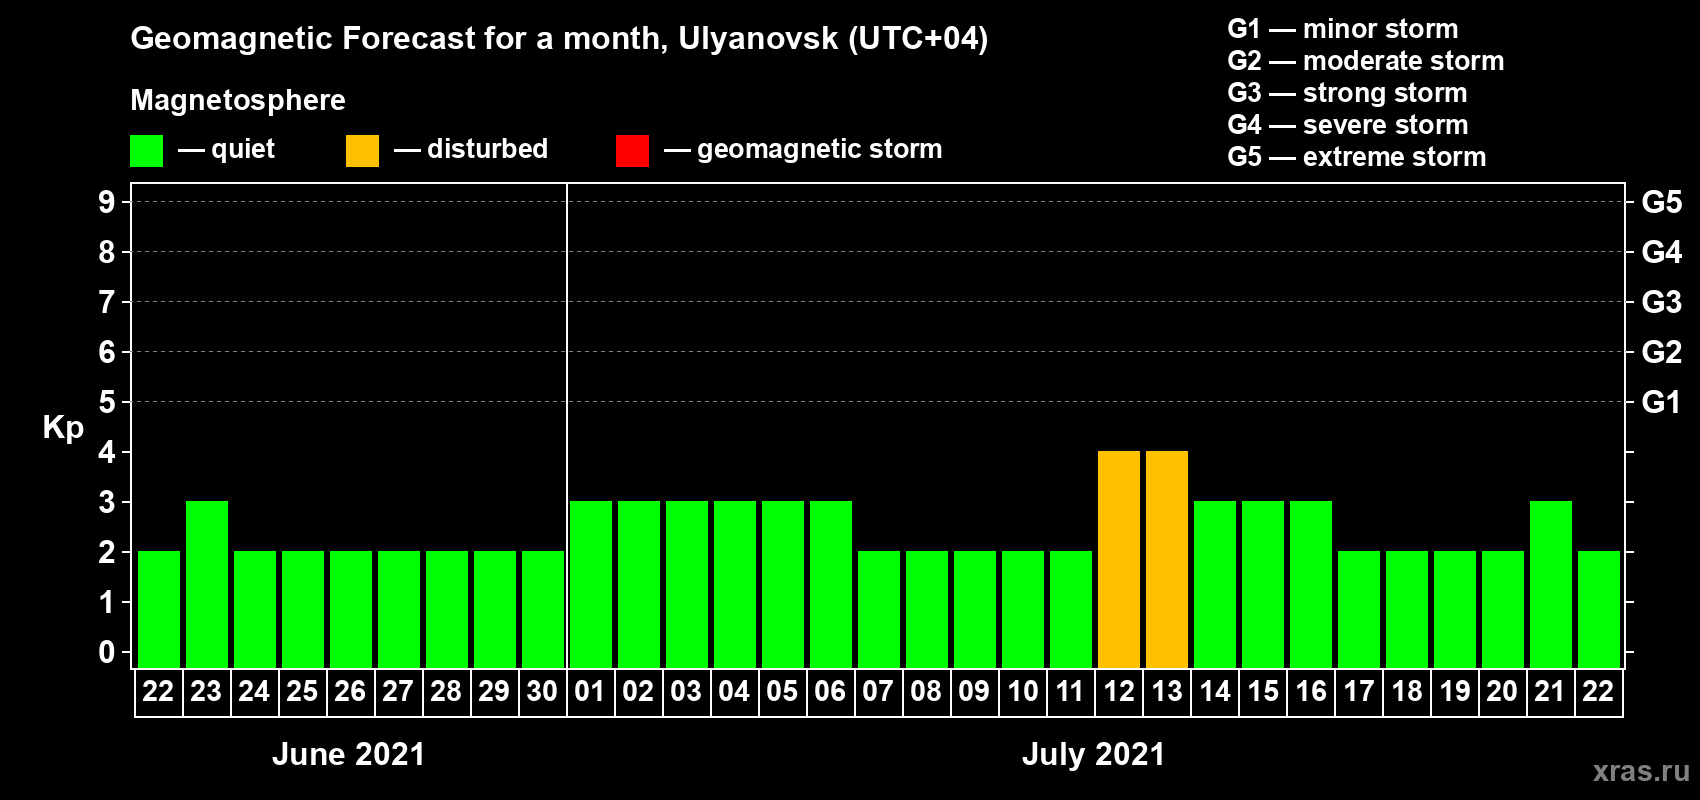This screenshot has height=800, width=1700.
Task: Click the green bar for June 23
Action: point(207,584)
